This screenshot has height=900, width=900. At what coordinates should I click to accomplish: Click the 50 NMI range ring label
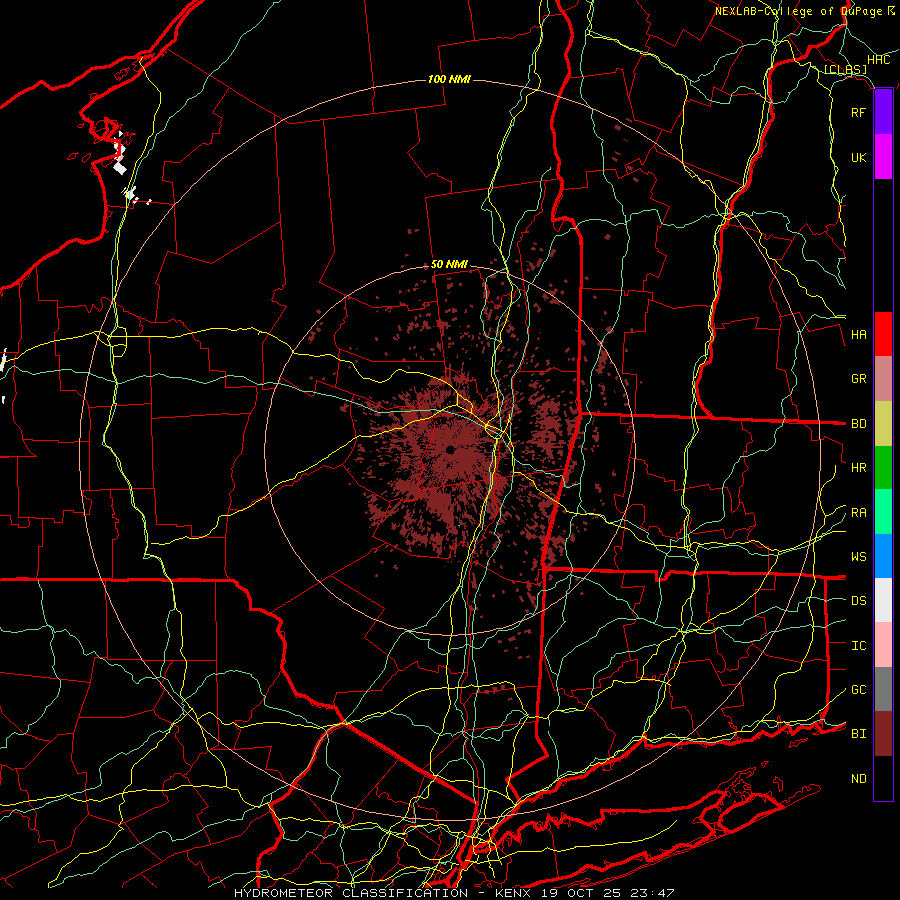point(449,264)
